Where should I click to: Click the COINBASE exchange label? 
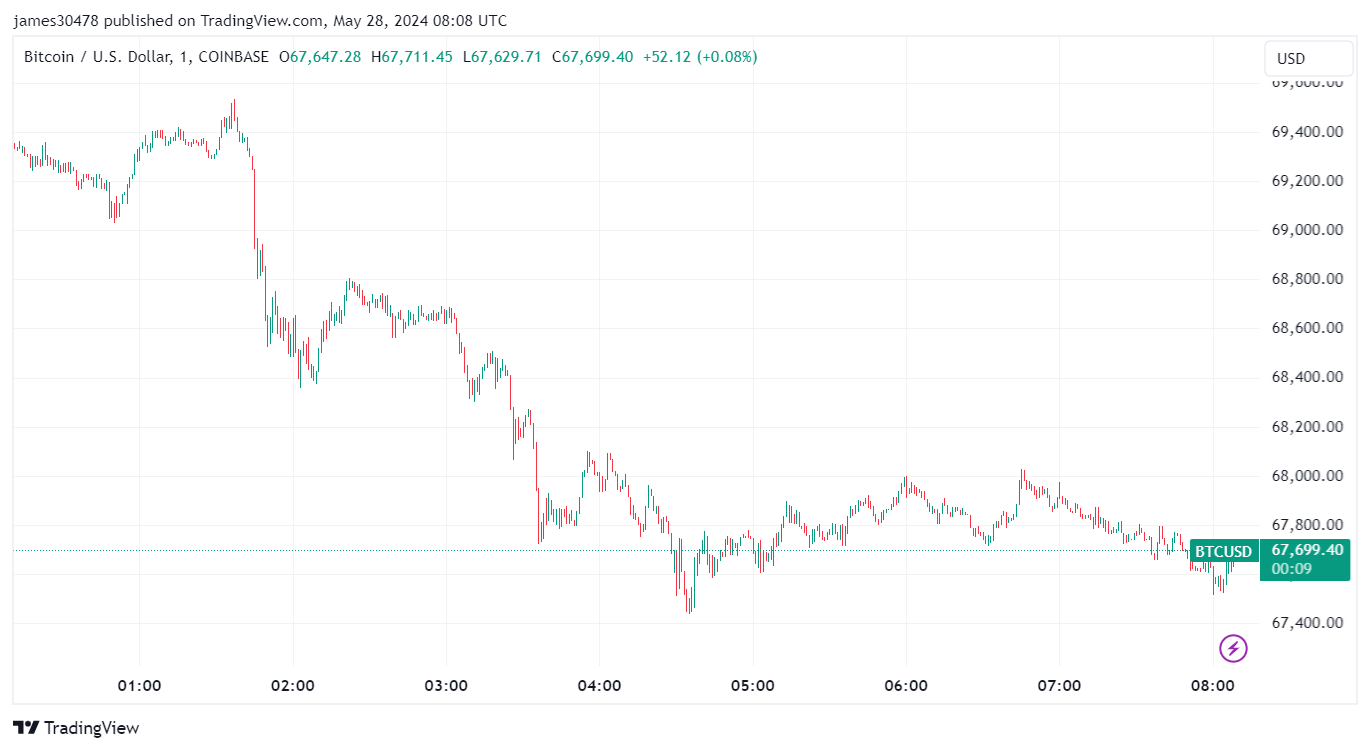233,57
